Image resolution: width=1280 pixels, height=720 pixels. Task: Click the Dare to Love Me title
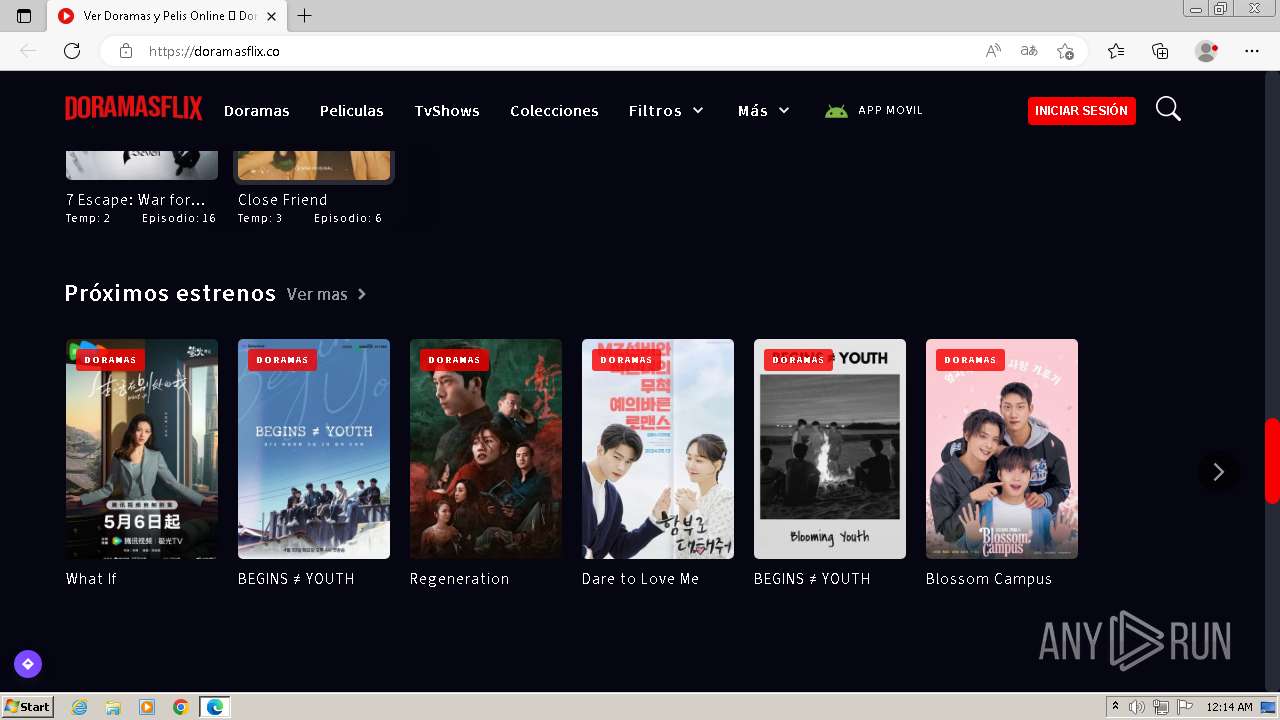641,579
